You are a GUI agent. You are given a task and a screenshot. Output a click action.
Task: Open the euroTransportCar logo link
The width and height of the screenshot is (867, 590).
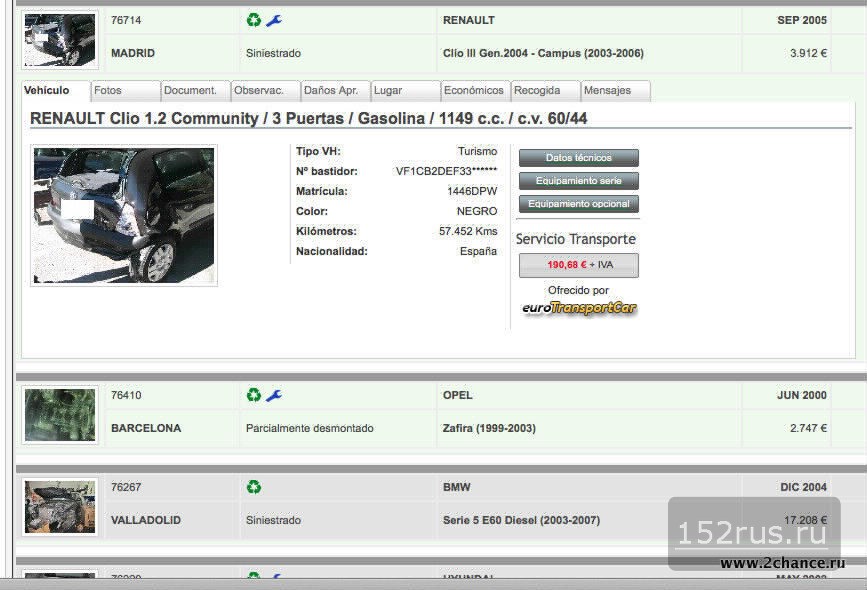click(579, 308)
